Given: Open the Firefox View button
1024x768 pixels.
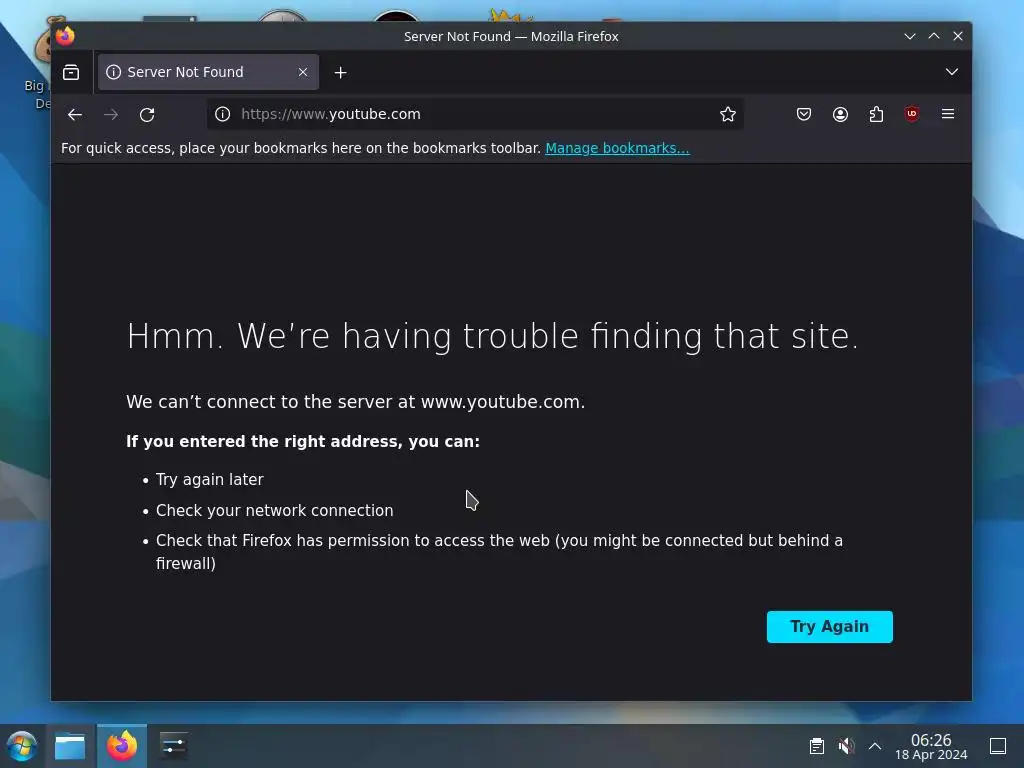Looking at the screenshot, I should click(71, 72).
